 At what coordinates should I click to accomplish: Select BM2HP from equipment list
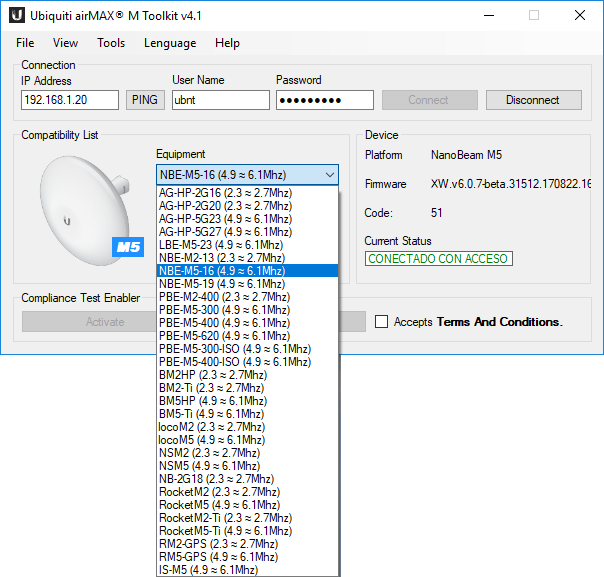[x=248, y=375]
